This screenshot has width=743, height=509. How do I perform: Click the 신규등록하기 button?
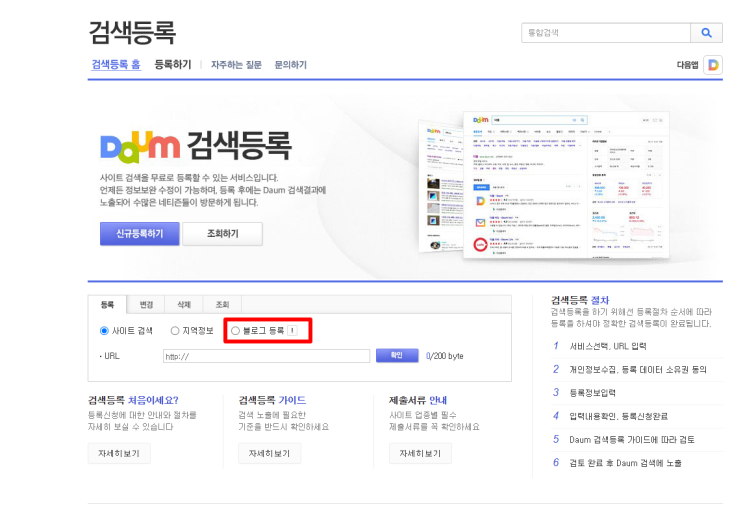coord(140,234)
